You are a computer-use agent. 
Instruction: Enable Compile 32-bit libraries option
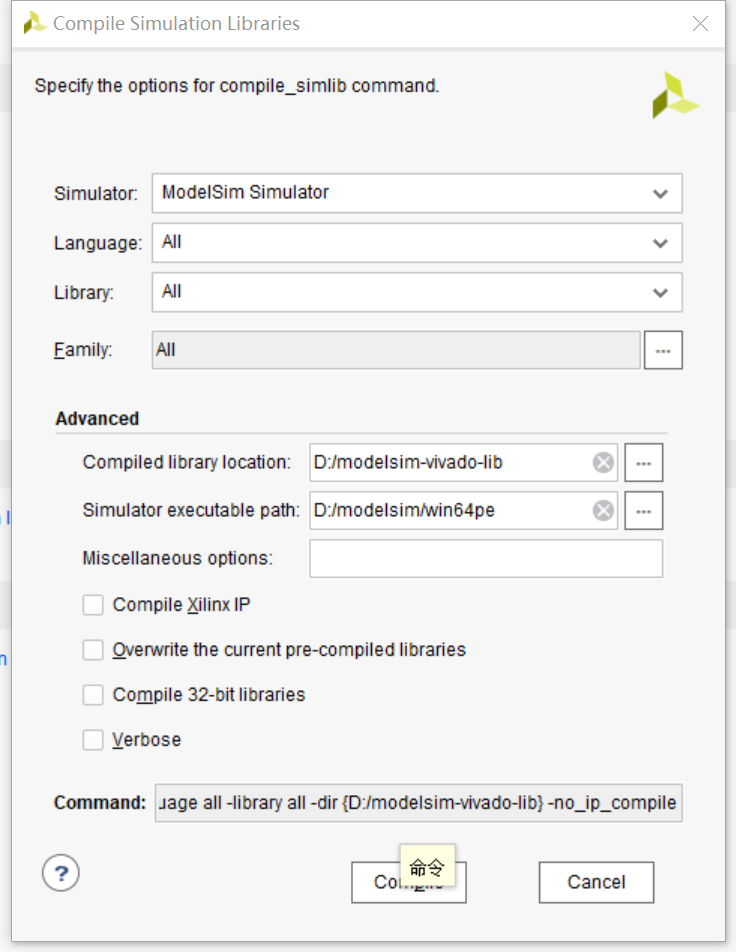93,695
